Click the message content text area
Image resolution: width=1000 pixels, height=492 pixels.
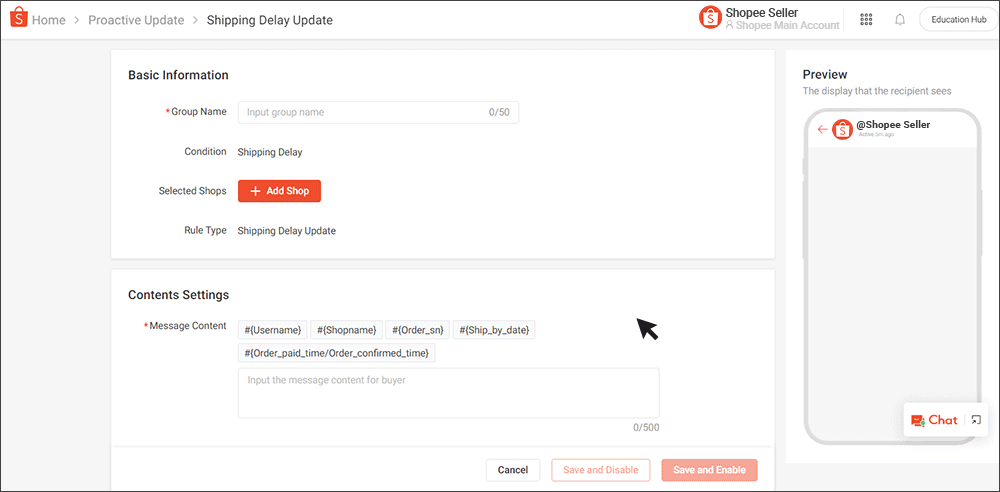(x=448, y=393)
